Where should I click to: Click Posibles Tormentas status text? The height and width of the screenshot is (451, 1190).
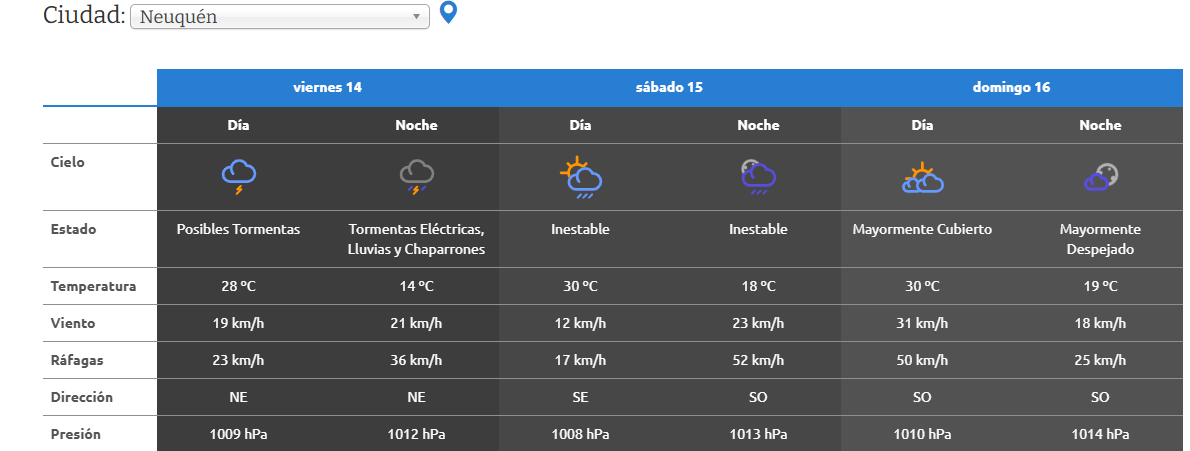238,229
